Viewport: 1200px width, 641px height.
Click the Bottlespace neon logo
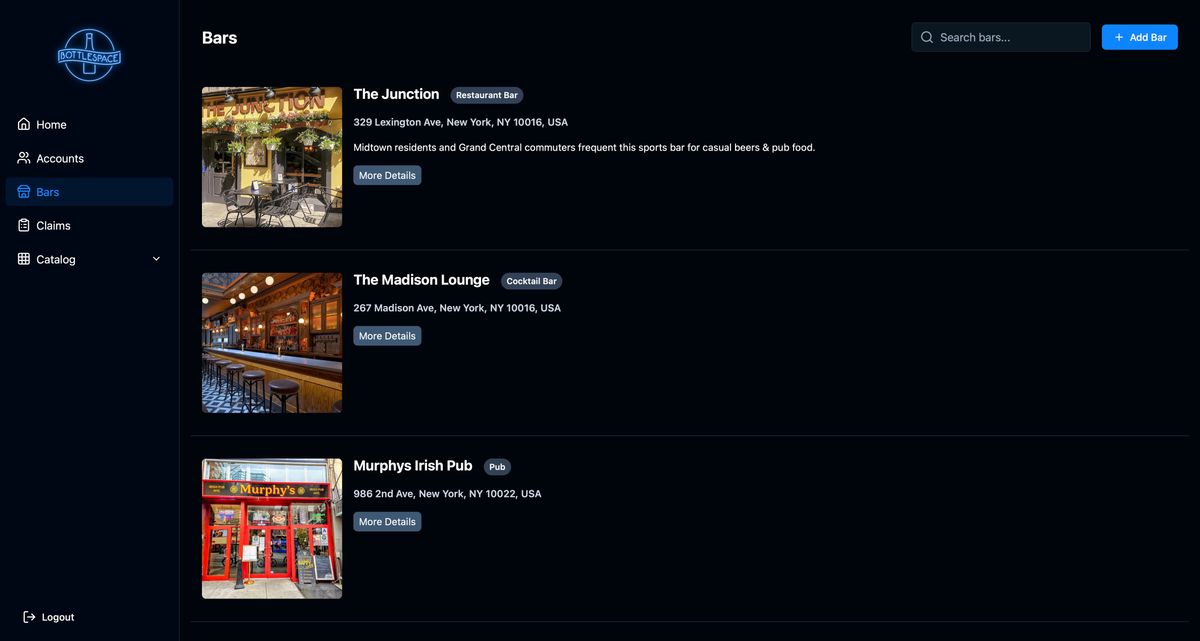89,55
